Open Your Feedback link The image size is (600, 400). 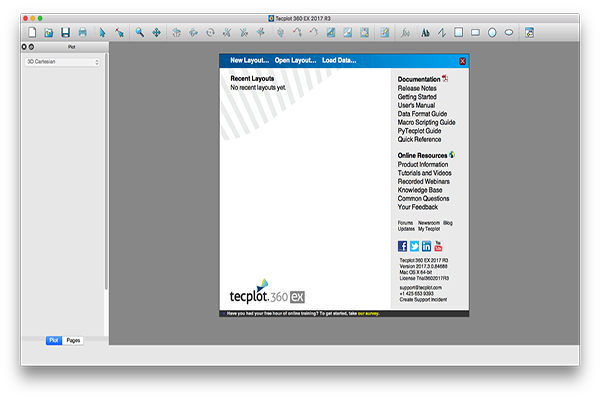pyautogui.click(x=417, y=207)
